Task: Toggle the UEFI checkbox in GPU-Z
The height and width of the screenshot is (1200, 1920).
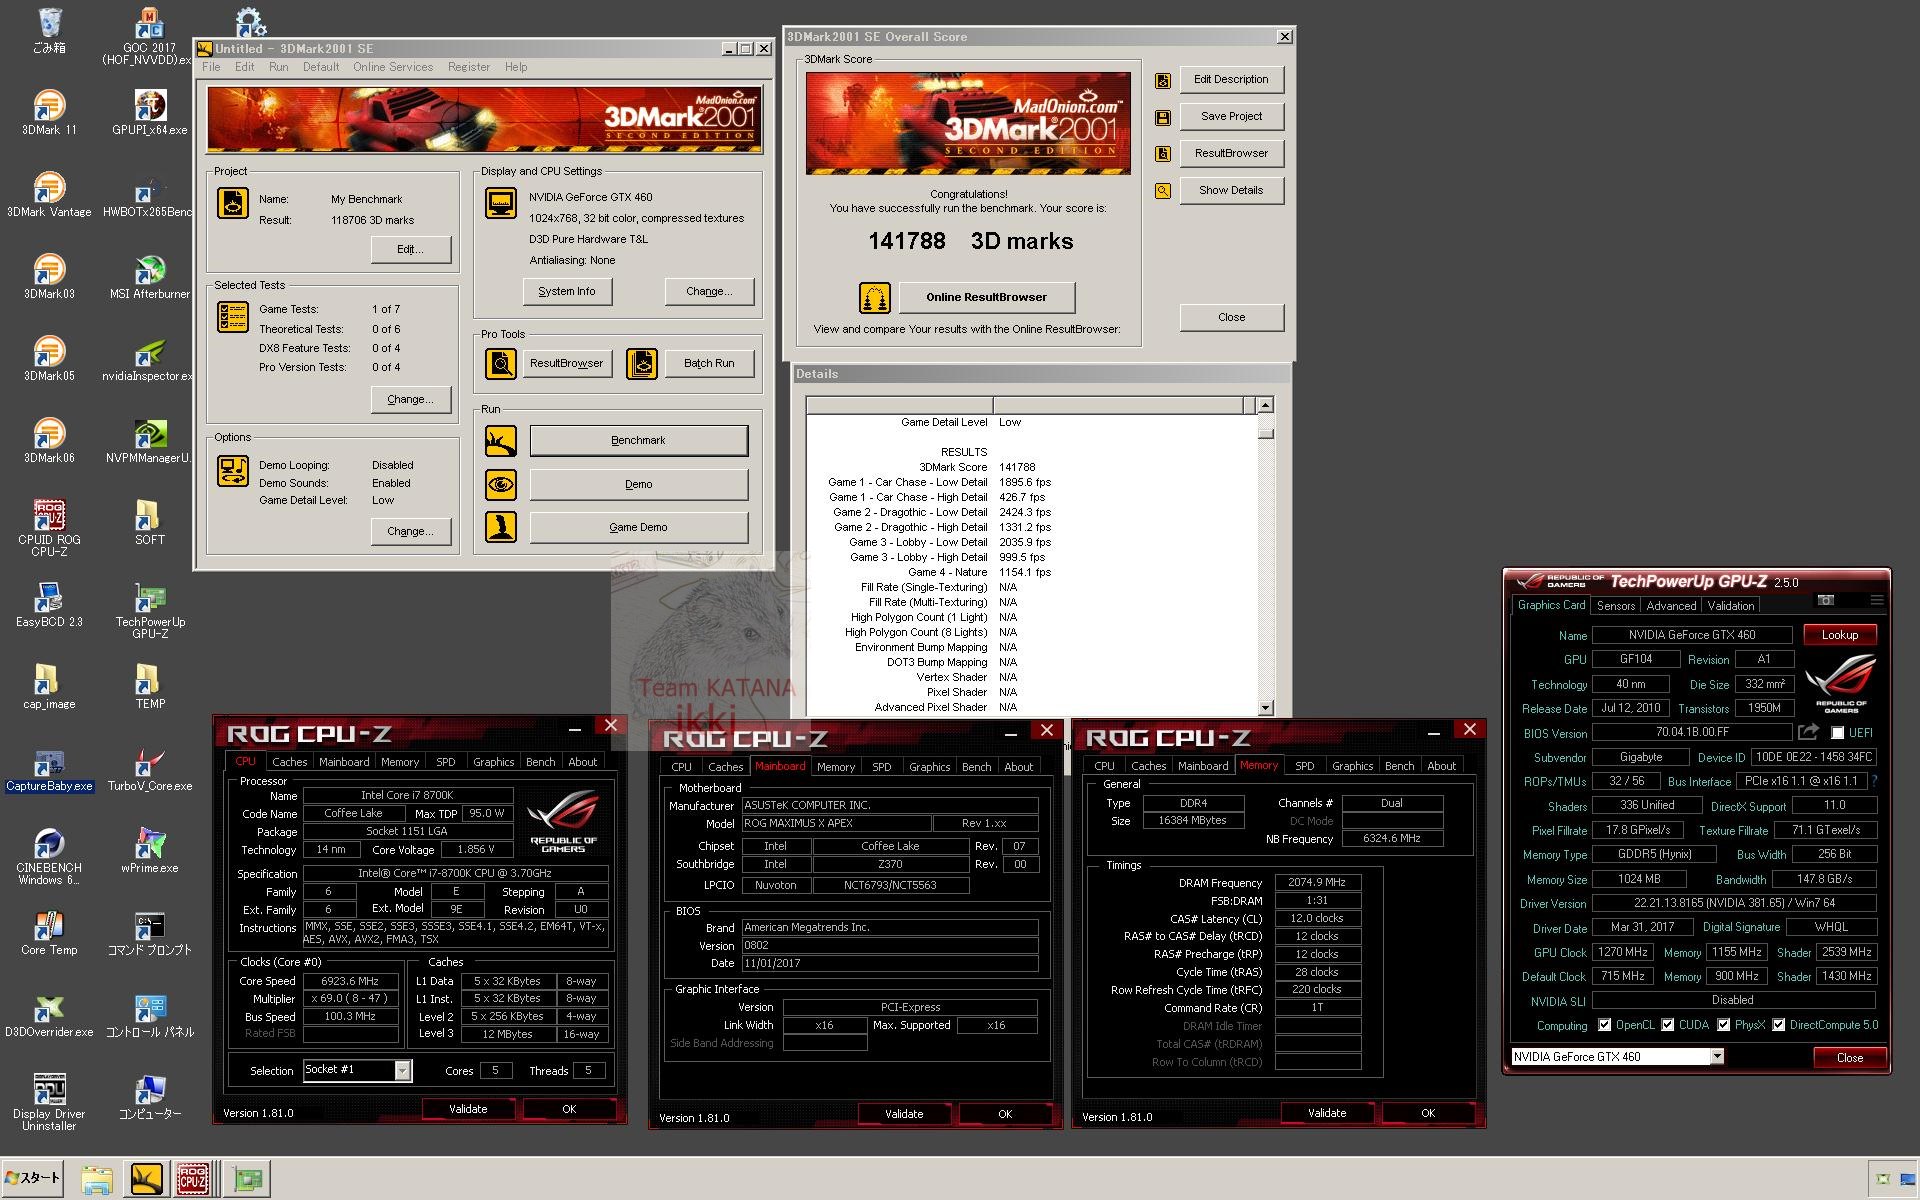Action: tap(1837, 733)
